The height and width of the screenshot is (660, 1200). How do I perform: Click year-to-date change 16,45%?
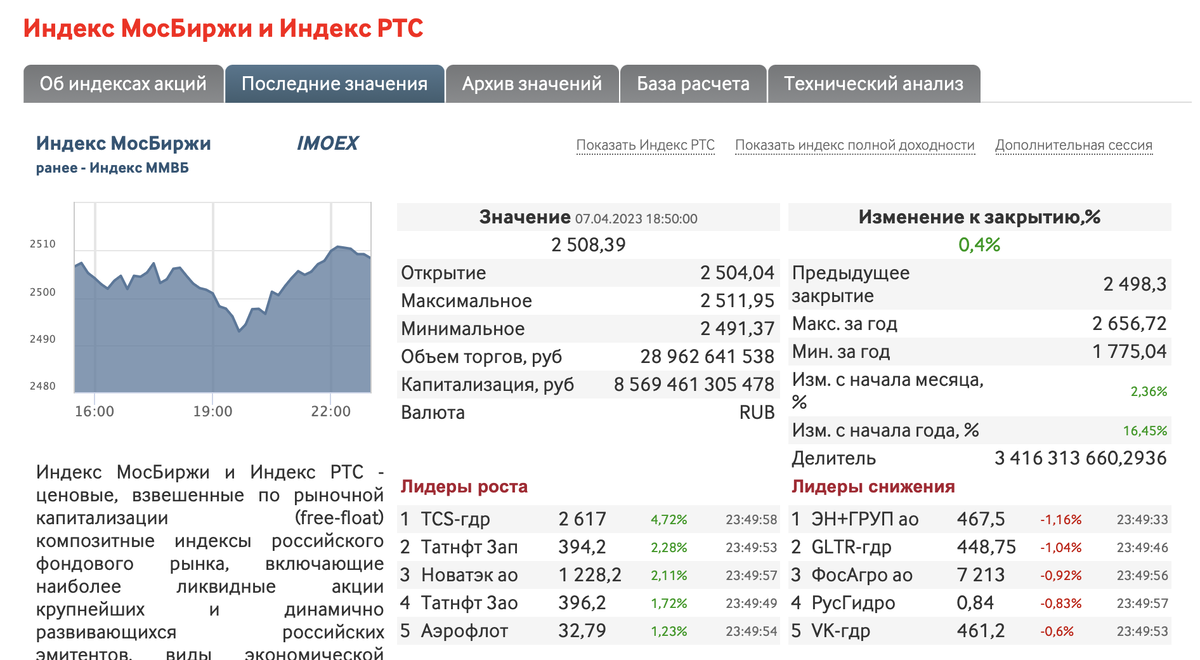[x=1145, y=431]
